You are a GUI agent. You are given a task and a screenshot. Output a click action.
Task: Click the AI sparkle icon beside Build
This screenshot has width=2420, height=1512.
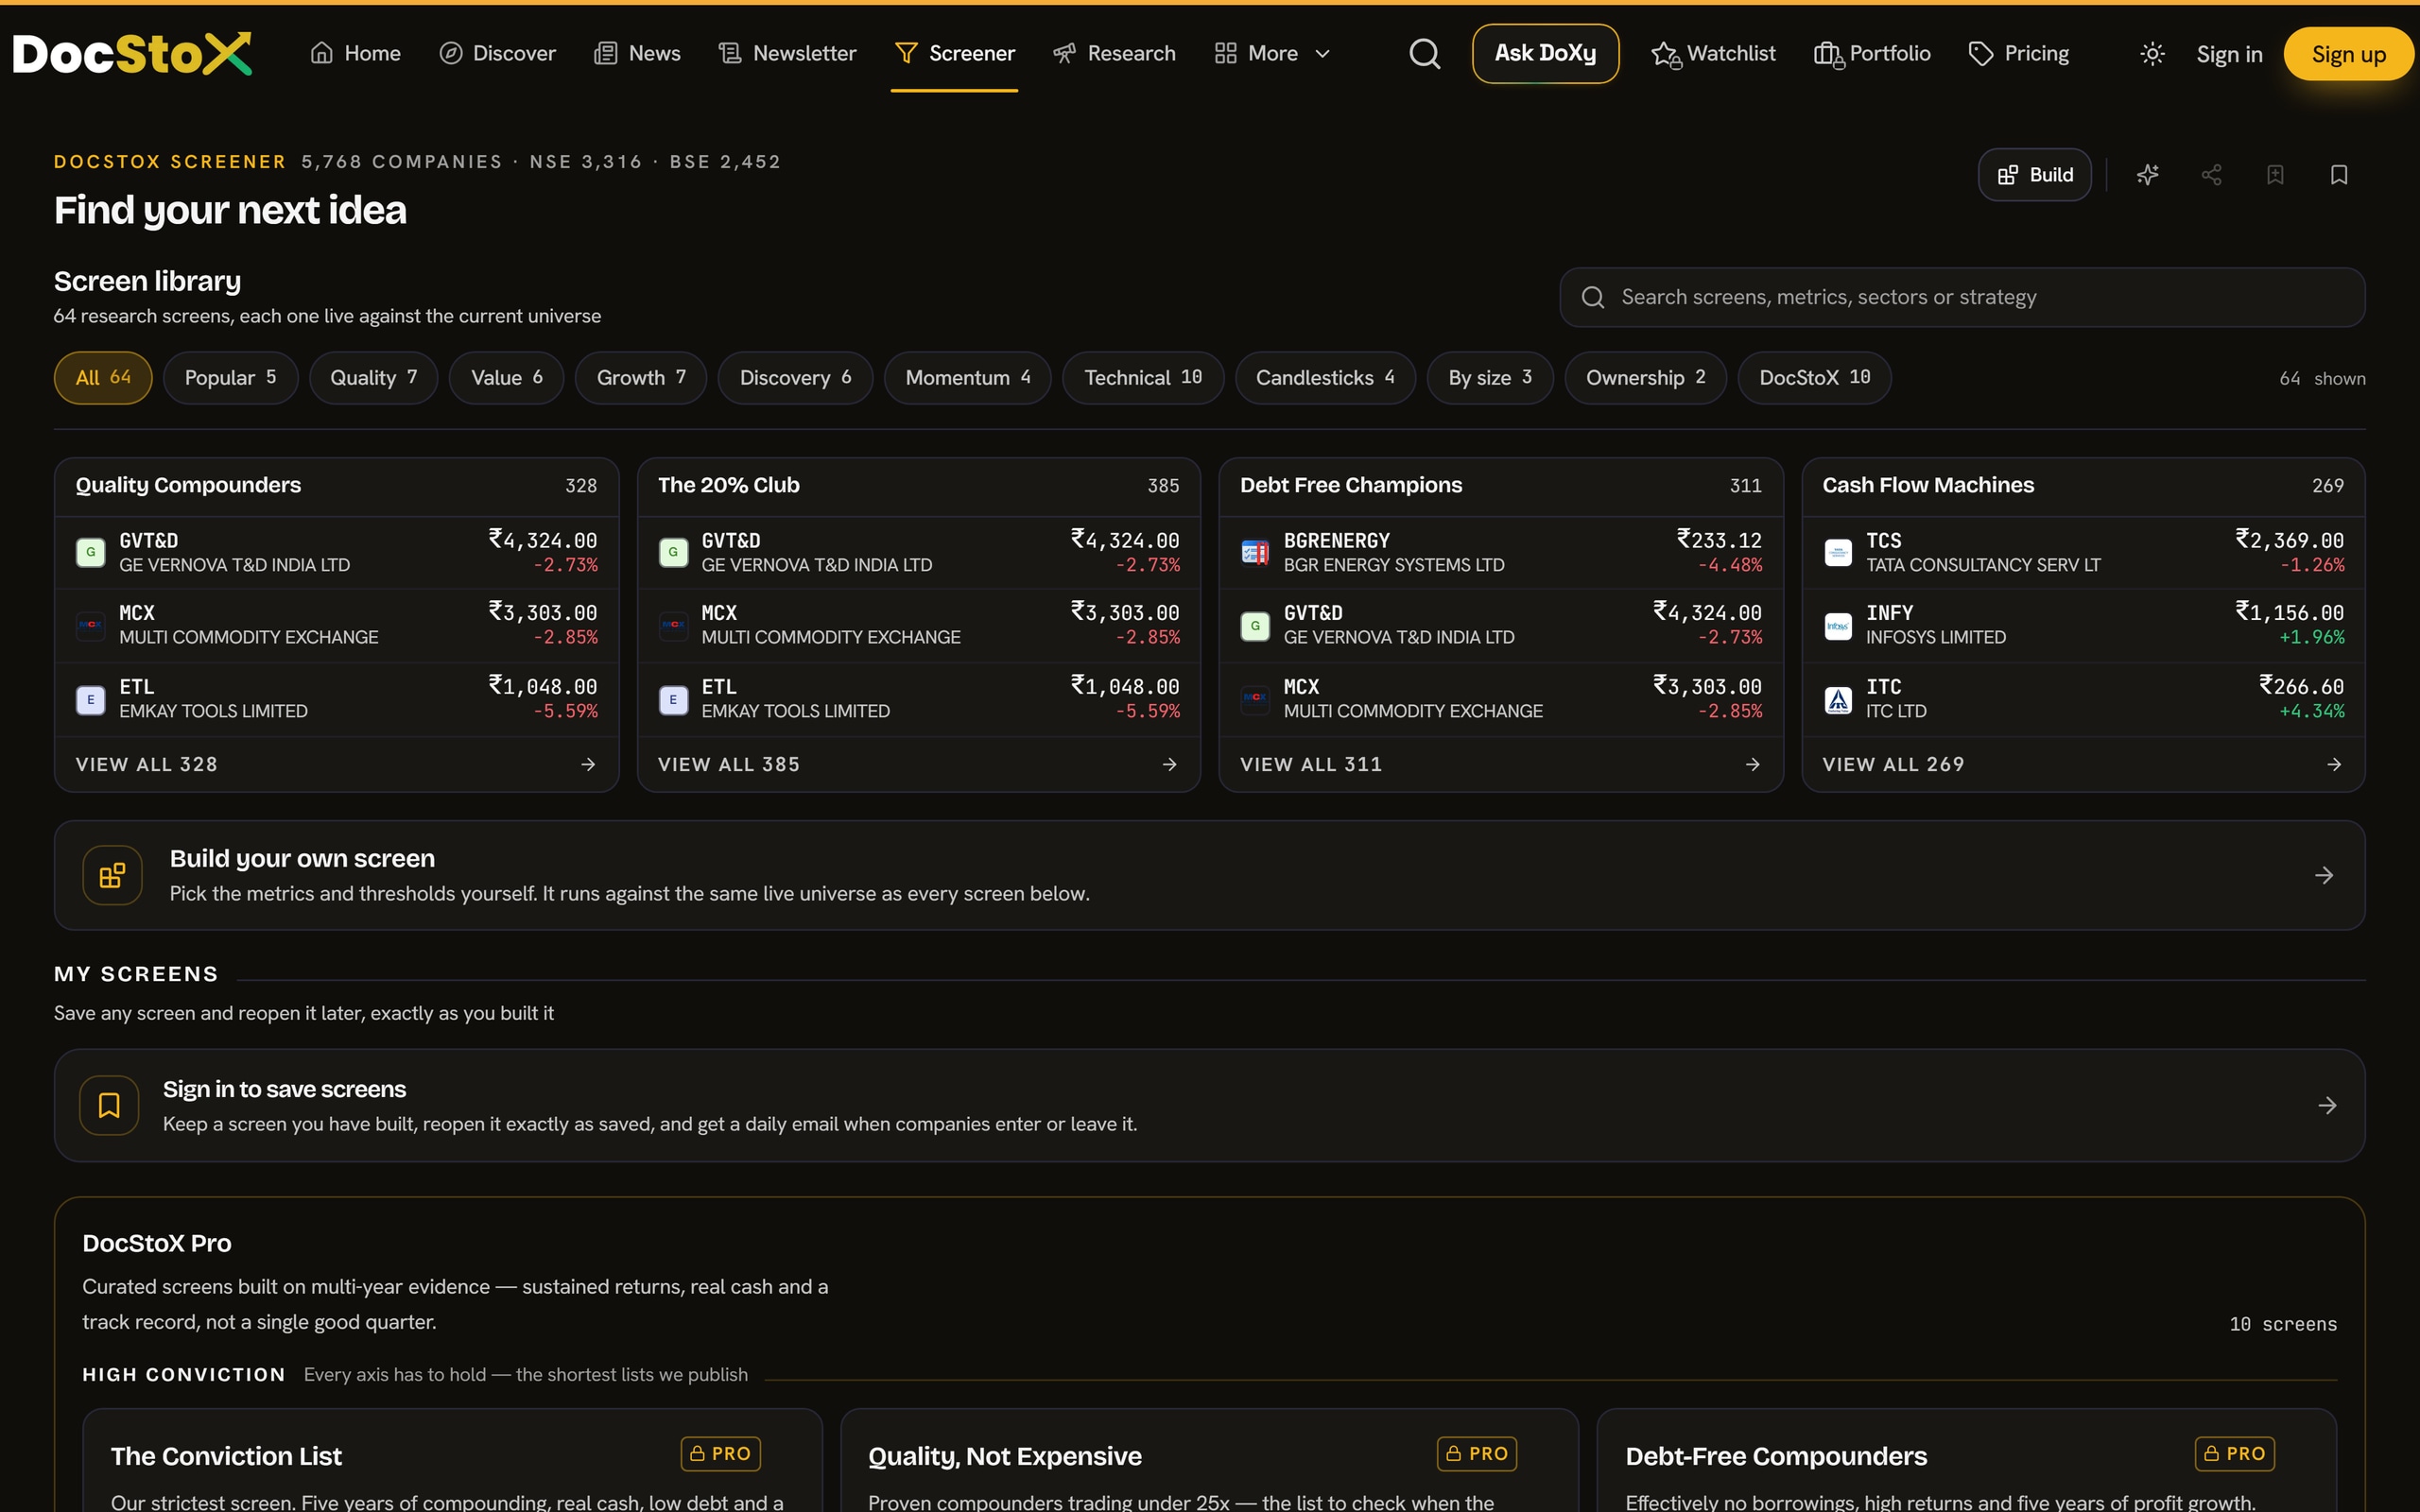click(x=2148, y=175)
